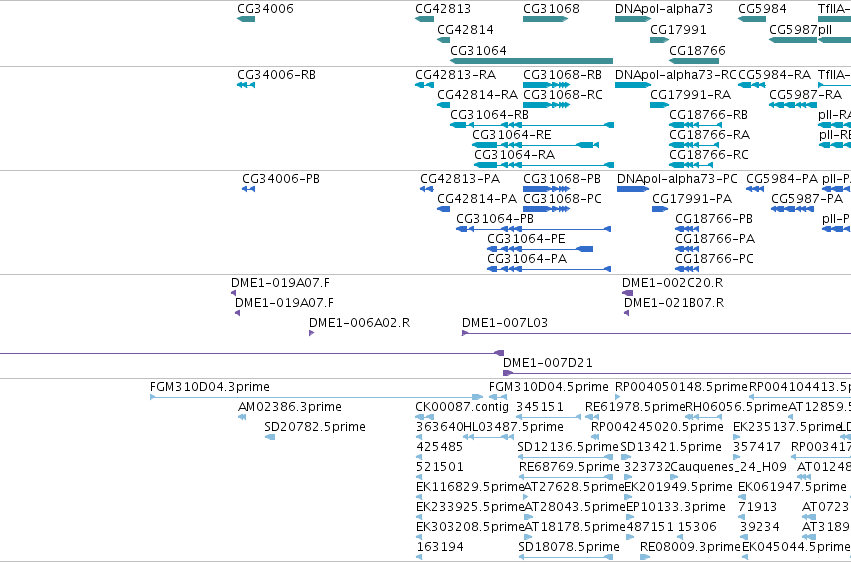The width and height of the screenshot is (851, 562).
Task: Click Cauquenes_24_H09 EST label
Action: pos(729,468)
